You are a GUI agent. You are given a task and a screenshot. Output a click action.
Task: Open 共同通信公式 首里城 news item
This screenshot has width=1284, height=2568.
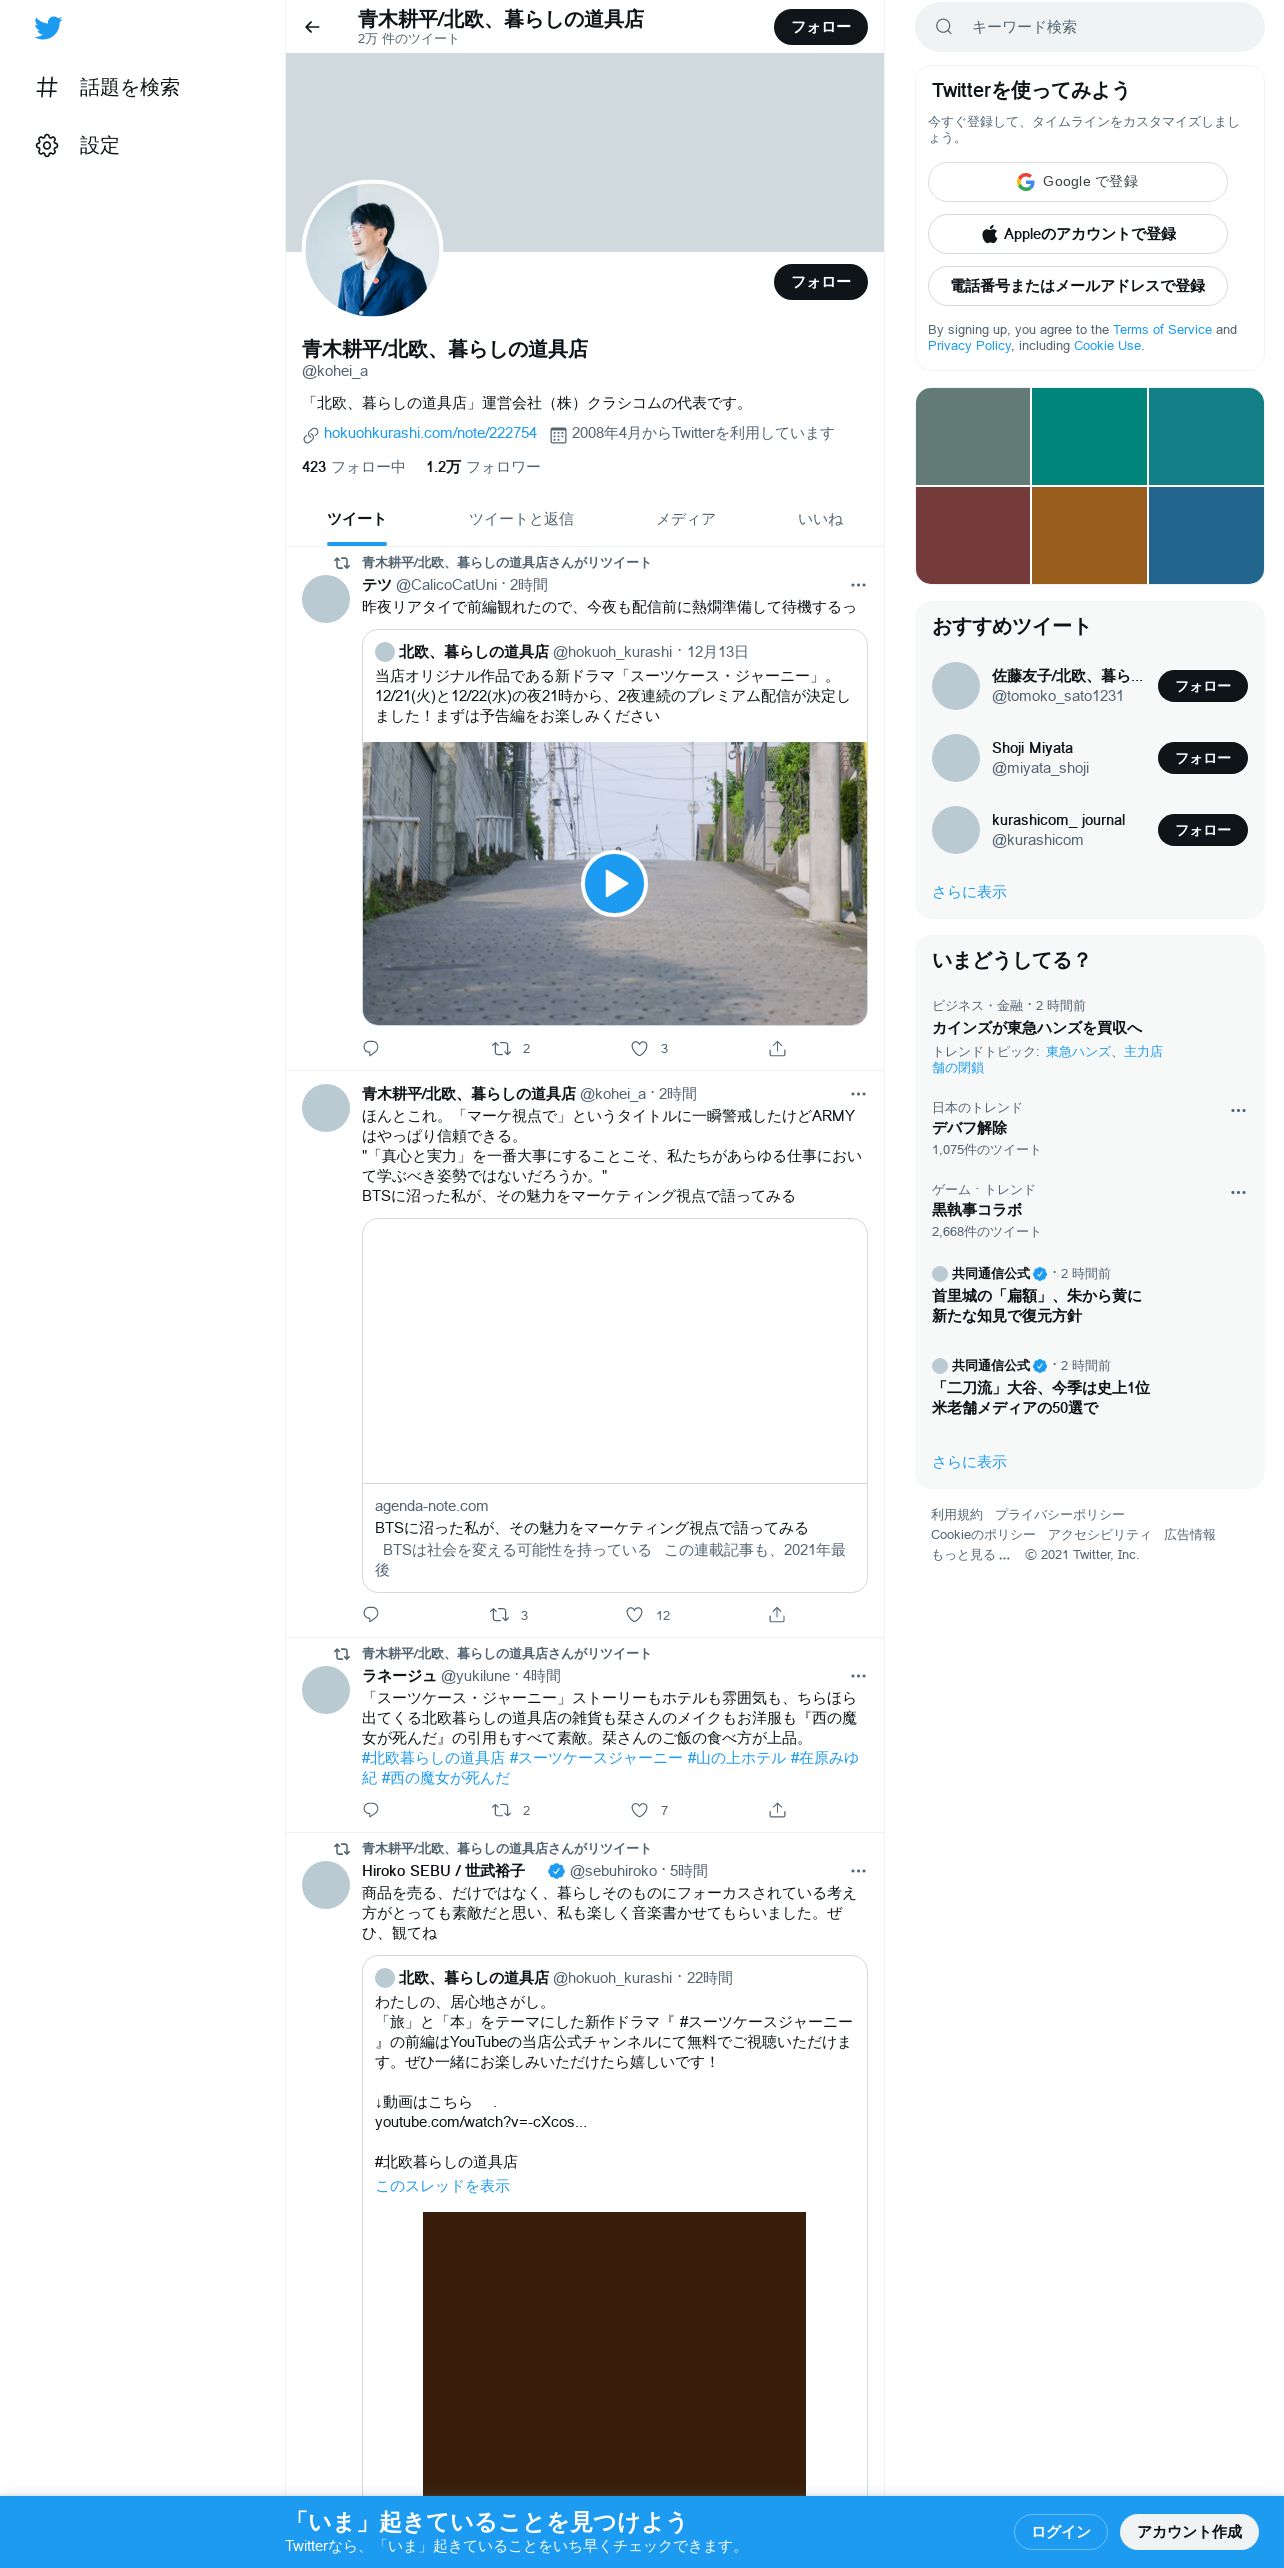click(1037, 1305)
